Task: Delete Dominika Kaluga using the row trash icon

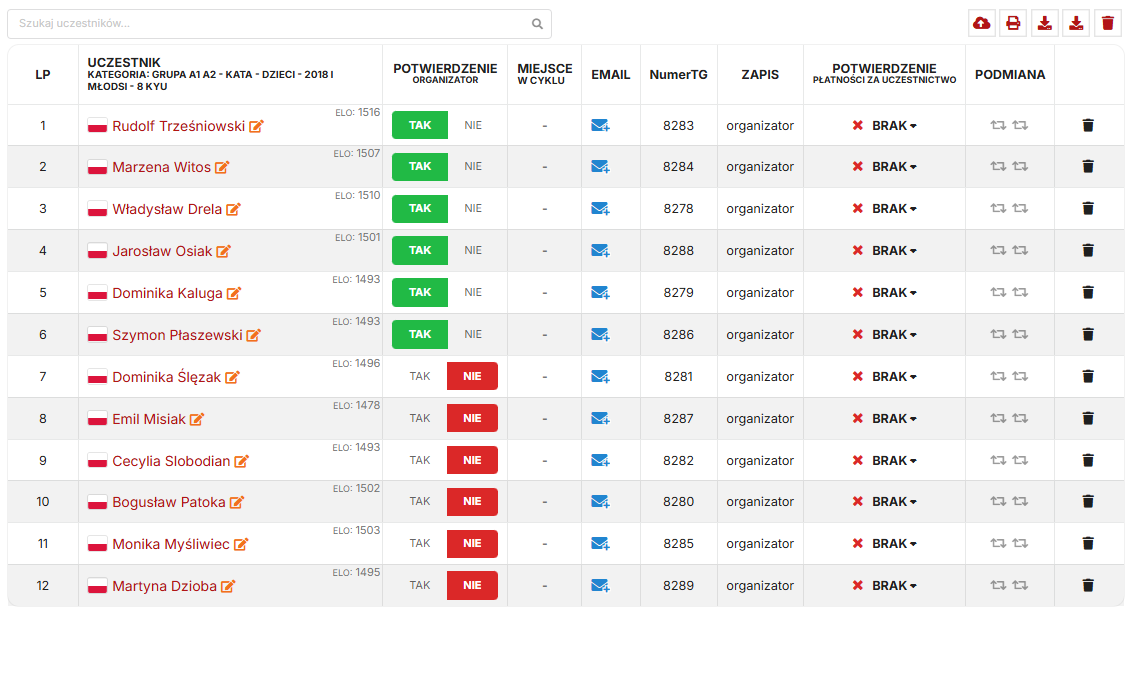Action: (x=1088, y=293)
